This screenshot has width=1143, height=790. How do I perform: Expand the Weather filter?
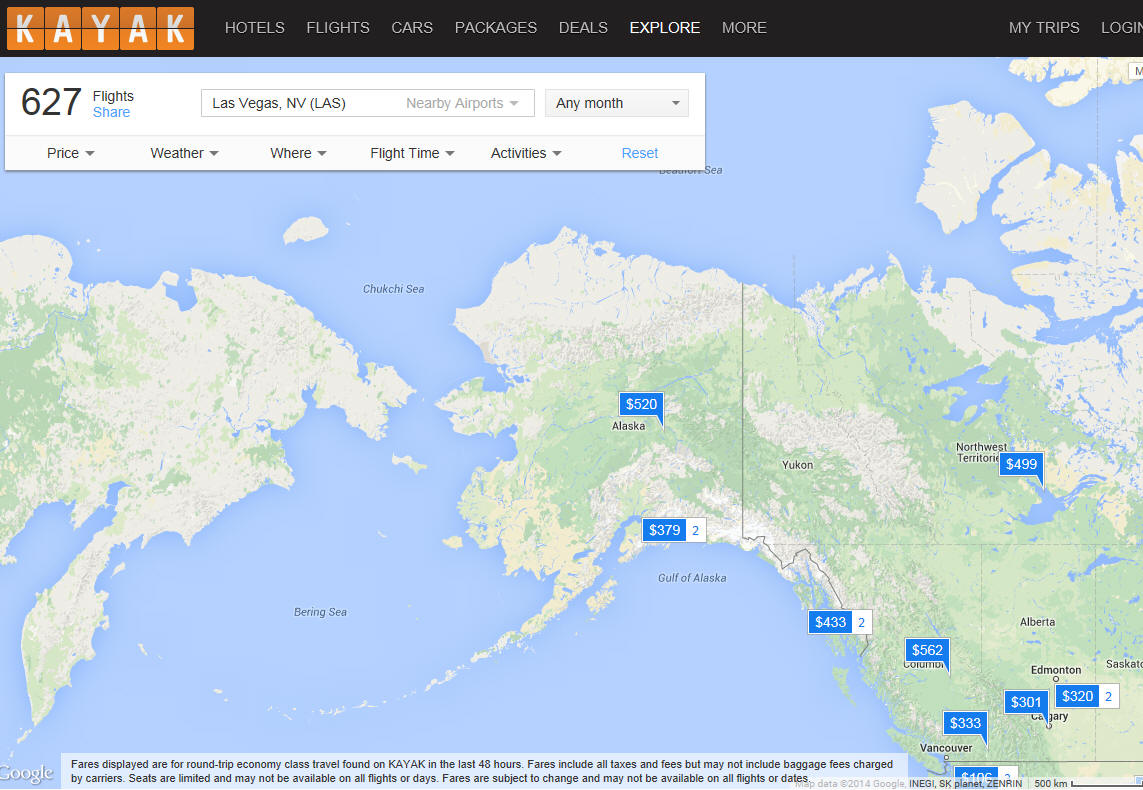[x=184, y=153]
